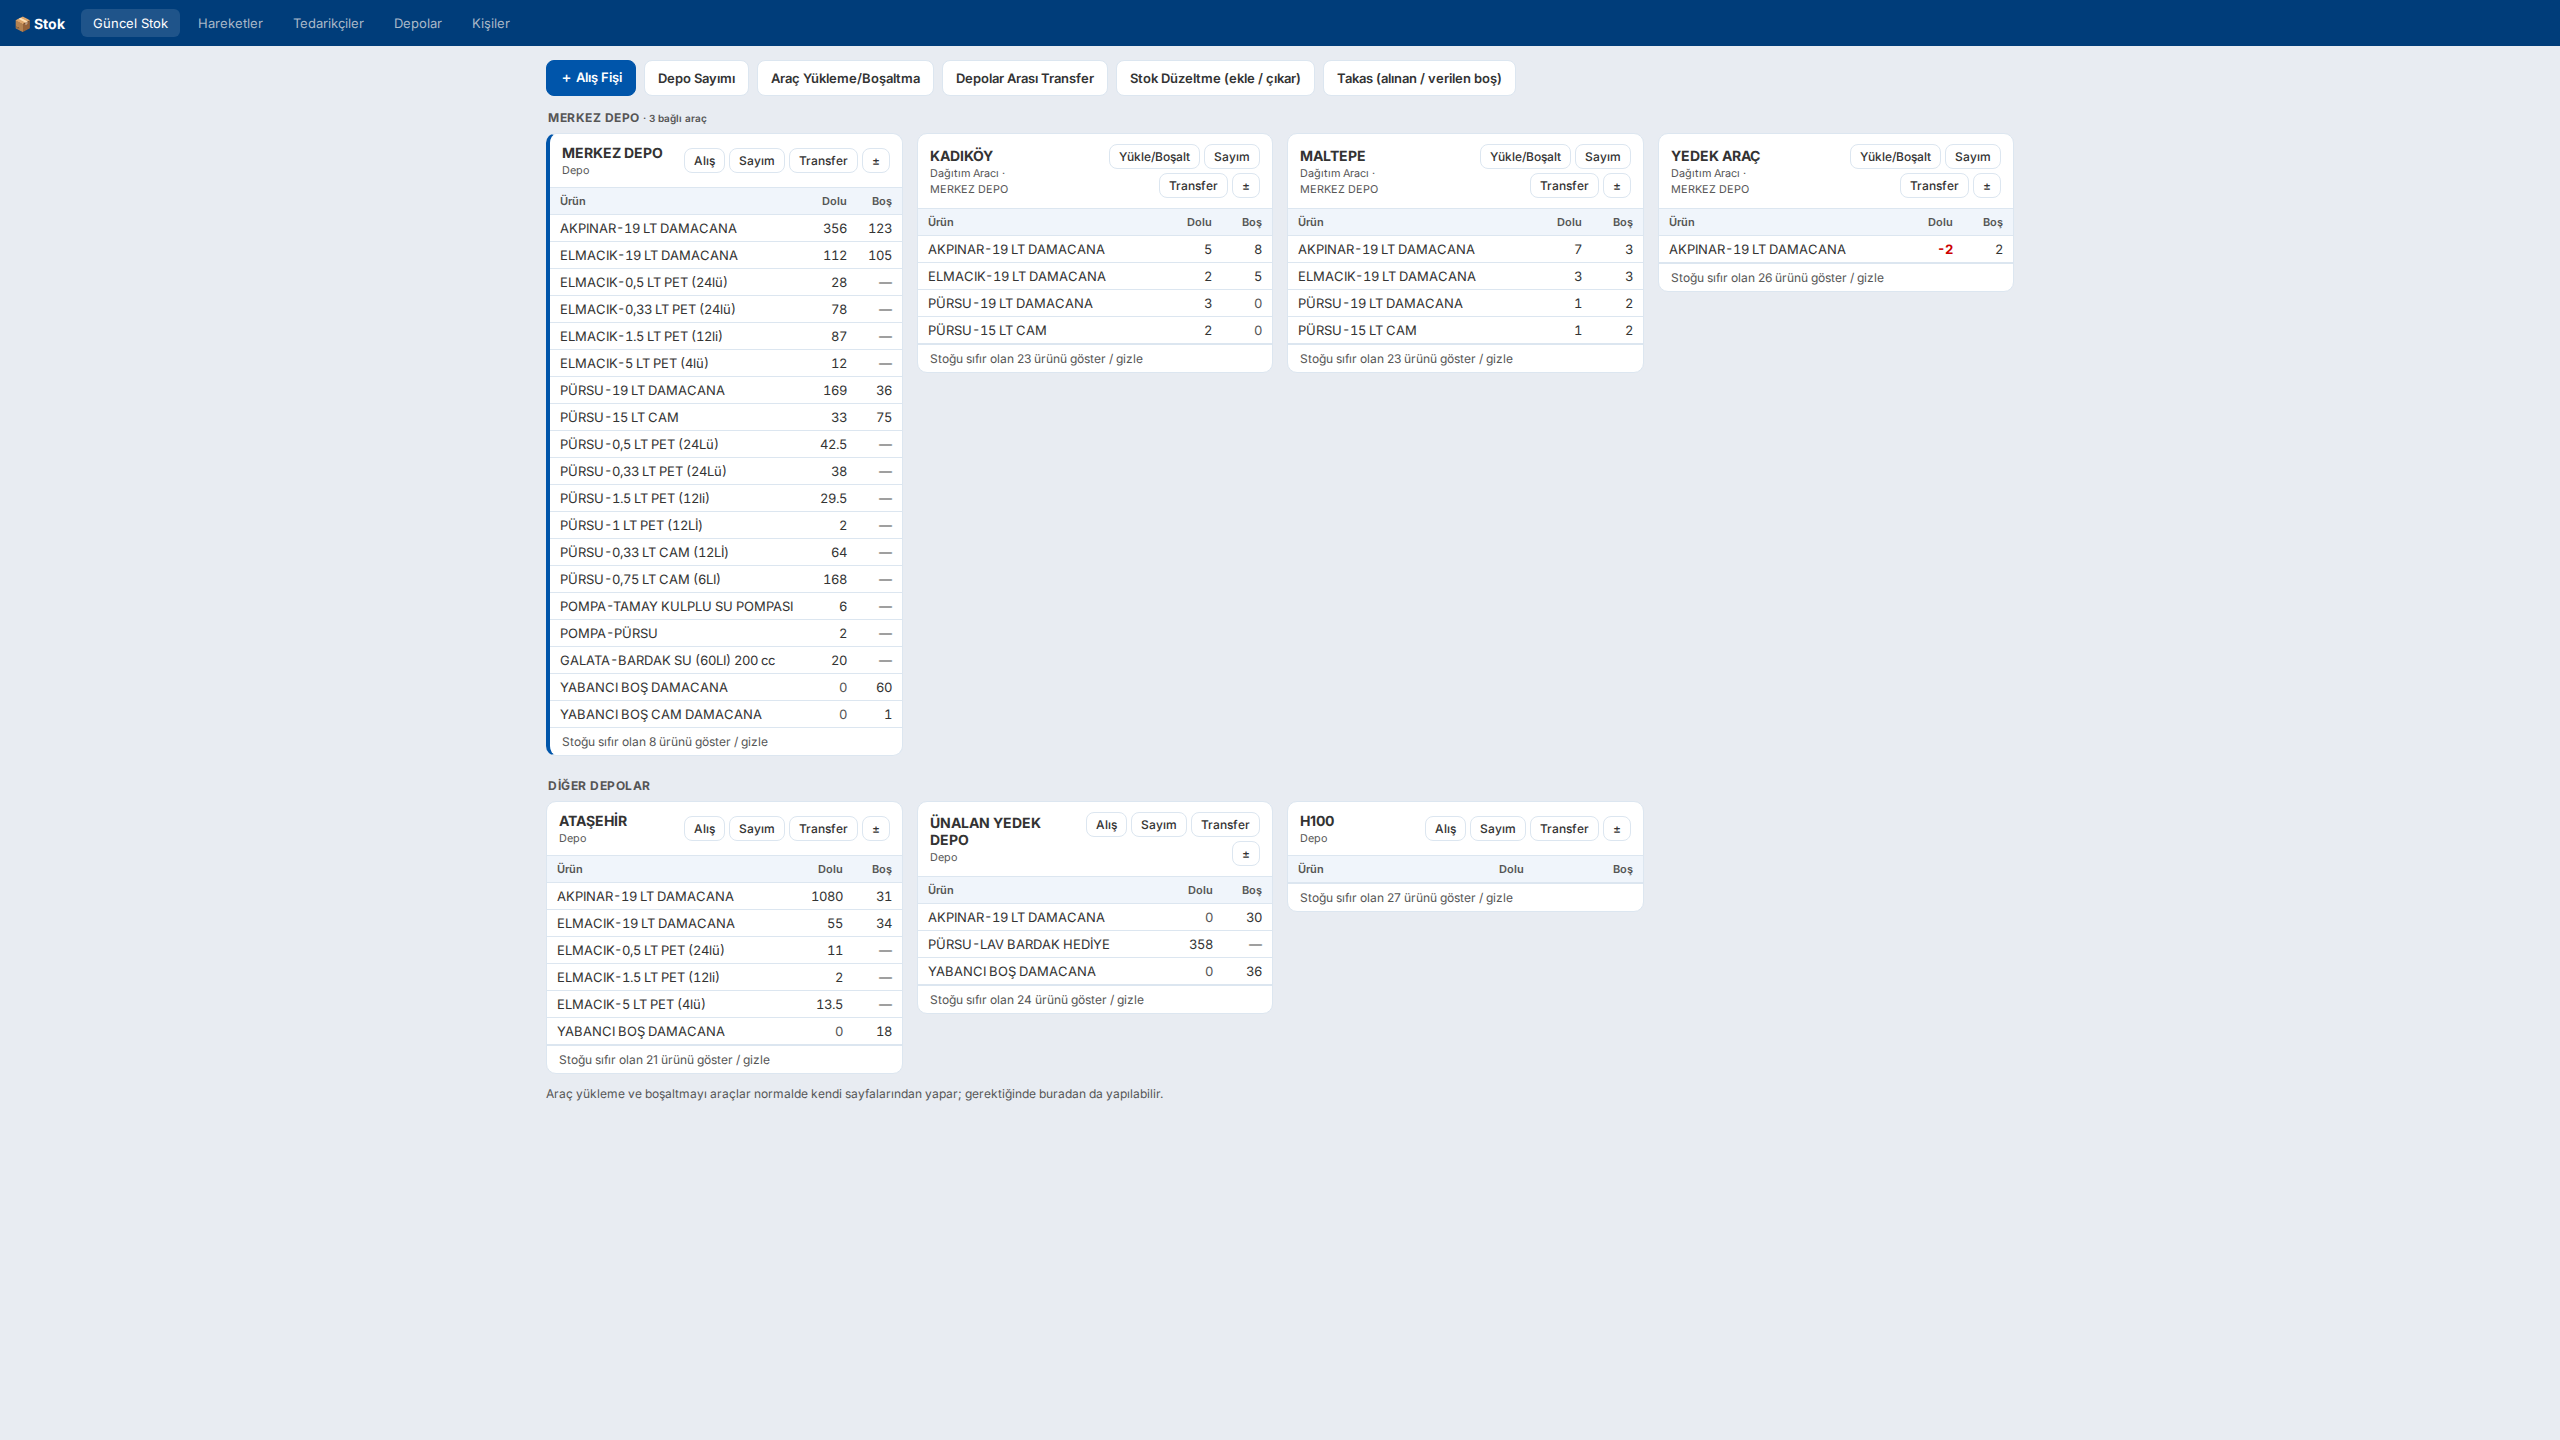Show YEDEK ARAÇ's 26 zero-stock products
The image size is (2560, 1440).
click(x=1777, y=278)
